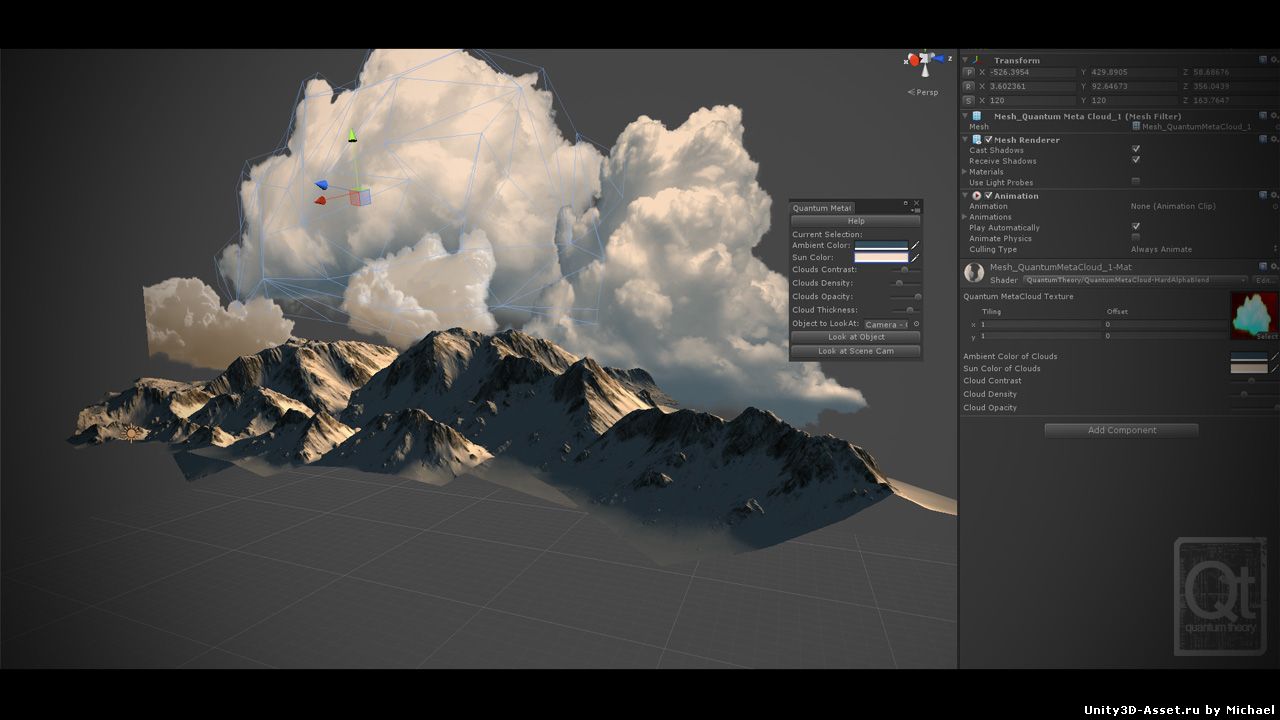Select the Quantum MetaCloud tab
The height and width of the screenshot is (720, 1280).
pyautogui.click(x=822, y=208)
